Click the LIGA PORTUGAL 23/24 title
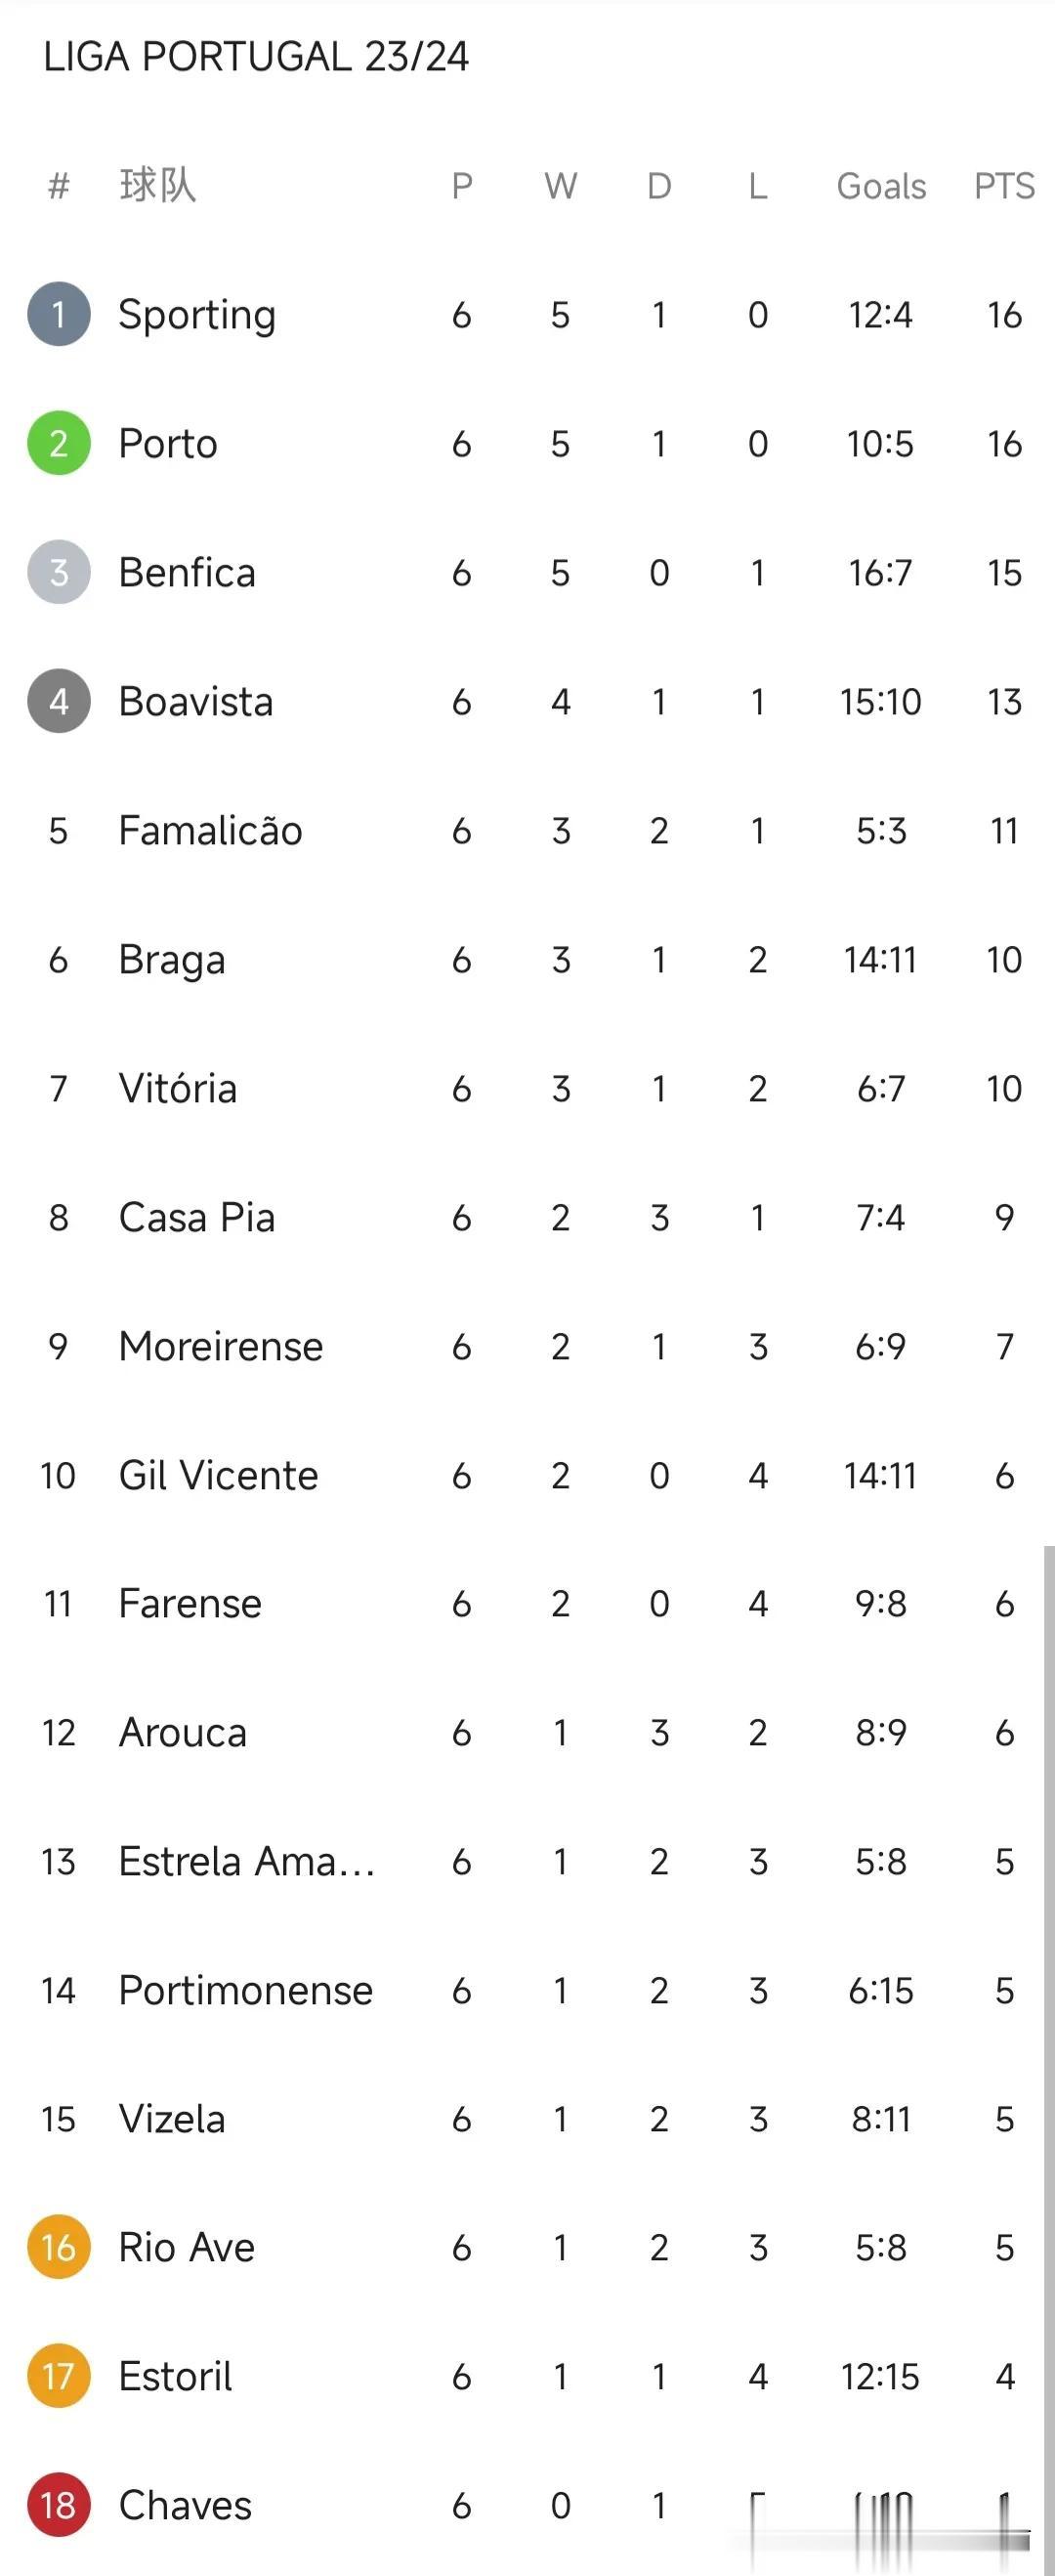 [256, 56]
